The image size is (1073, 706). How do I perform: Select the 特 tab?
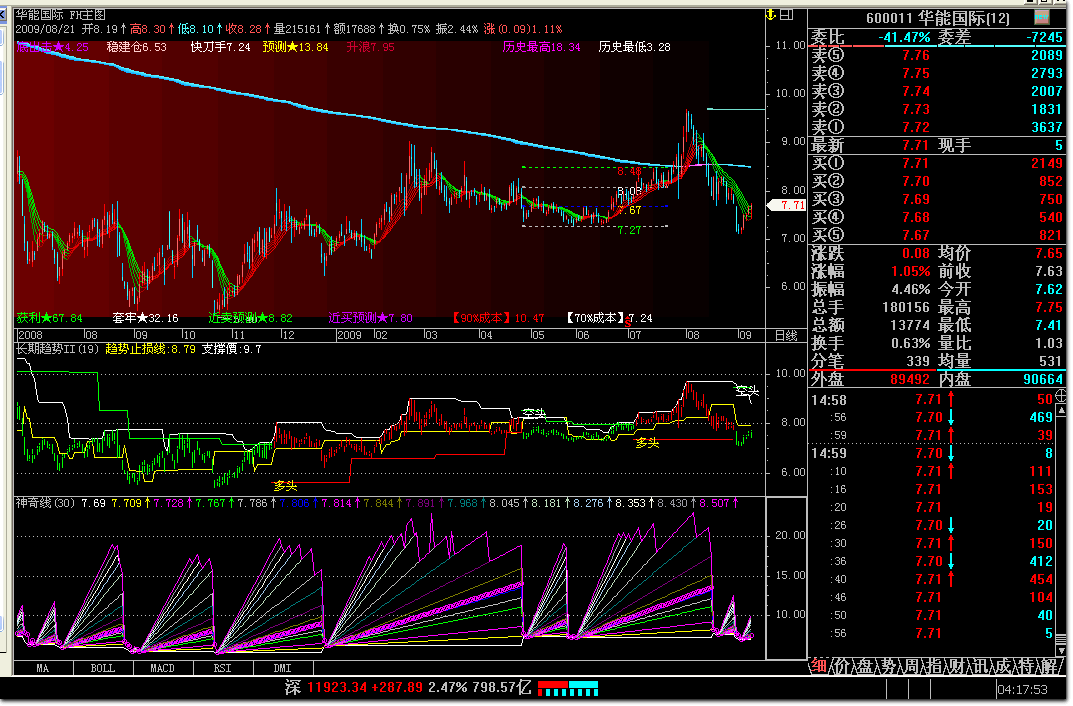[1026, 666]
